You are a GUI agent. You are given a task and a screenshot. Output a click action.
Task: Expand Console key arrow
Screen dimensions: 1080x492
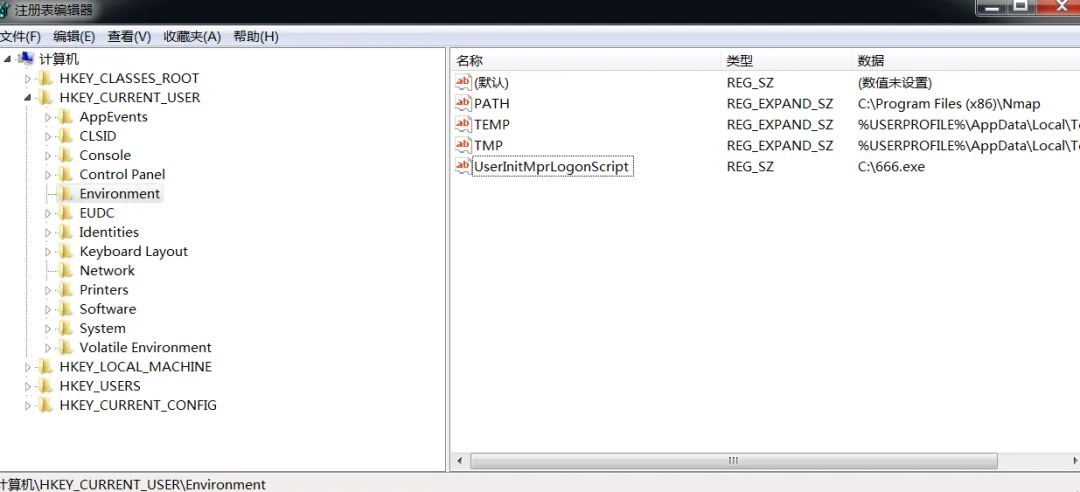click(x=48, y=156)
